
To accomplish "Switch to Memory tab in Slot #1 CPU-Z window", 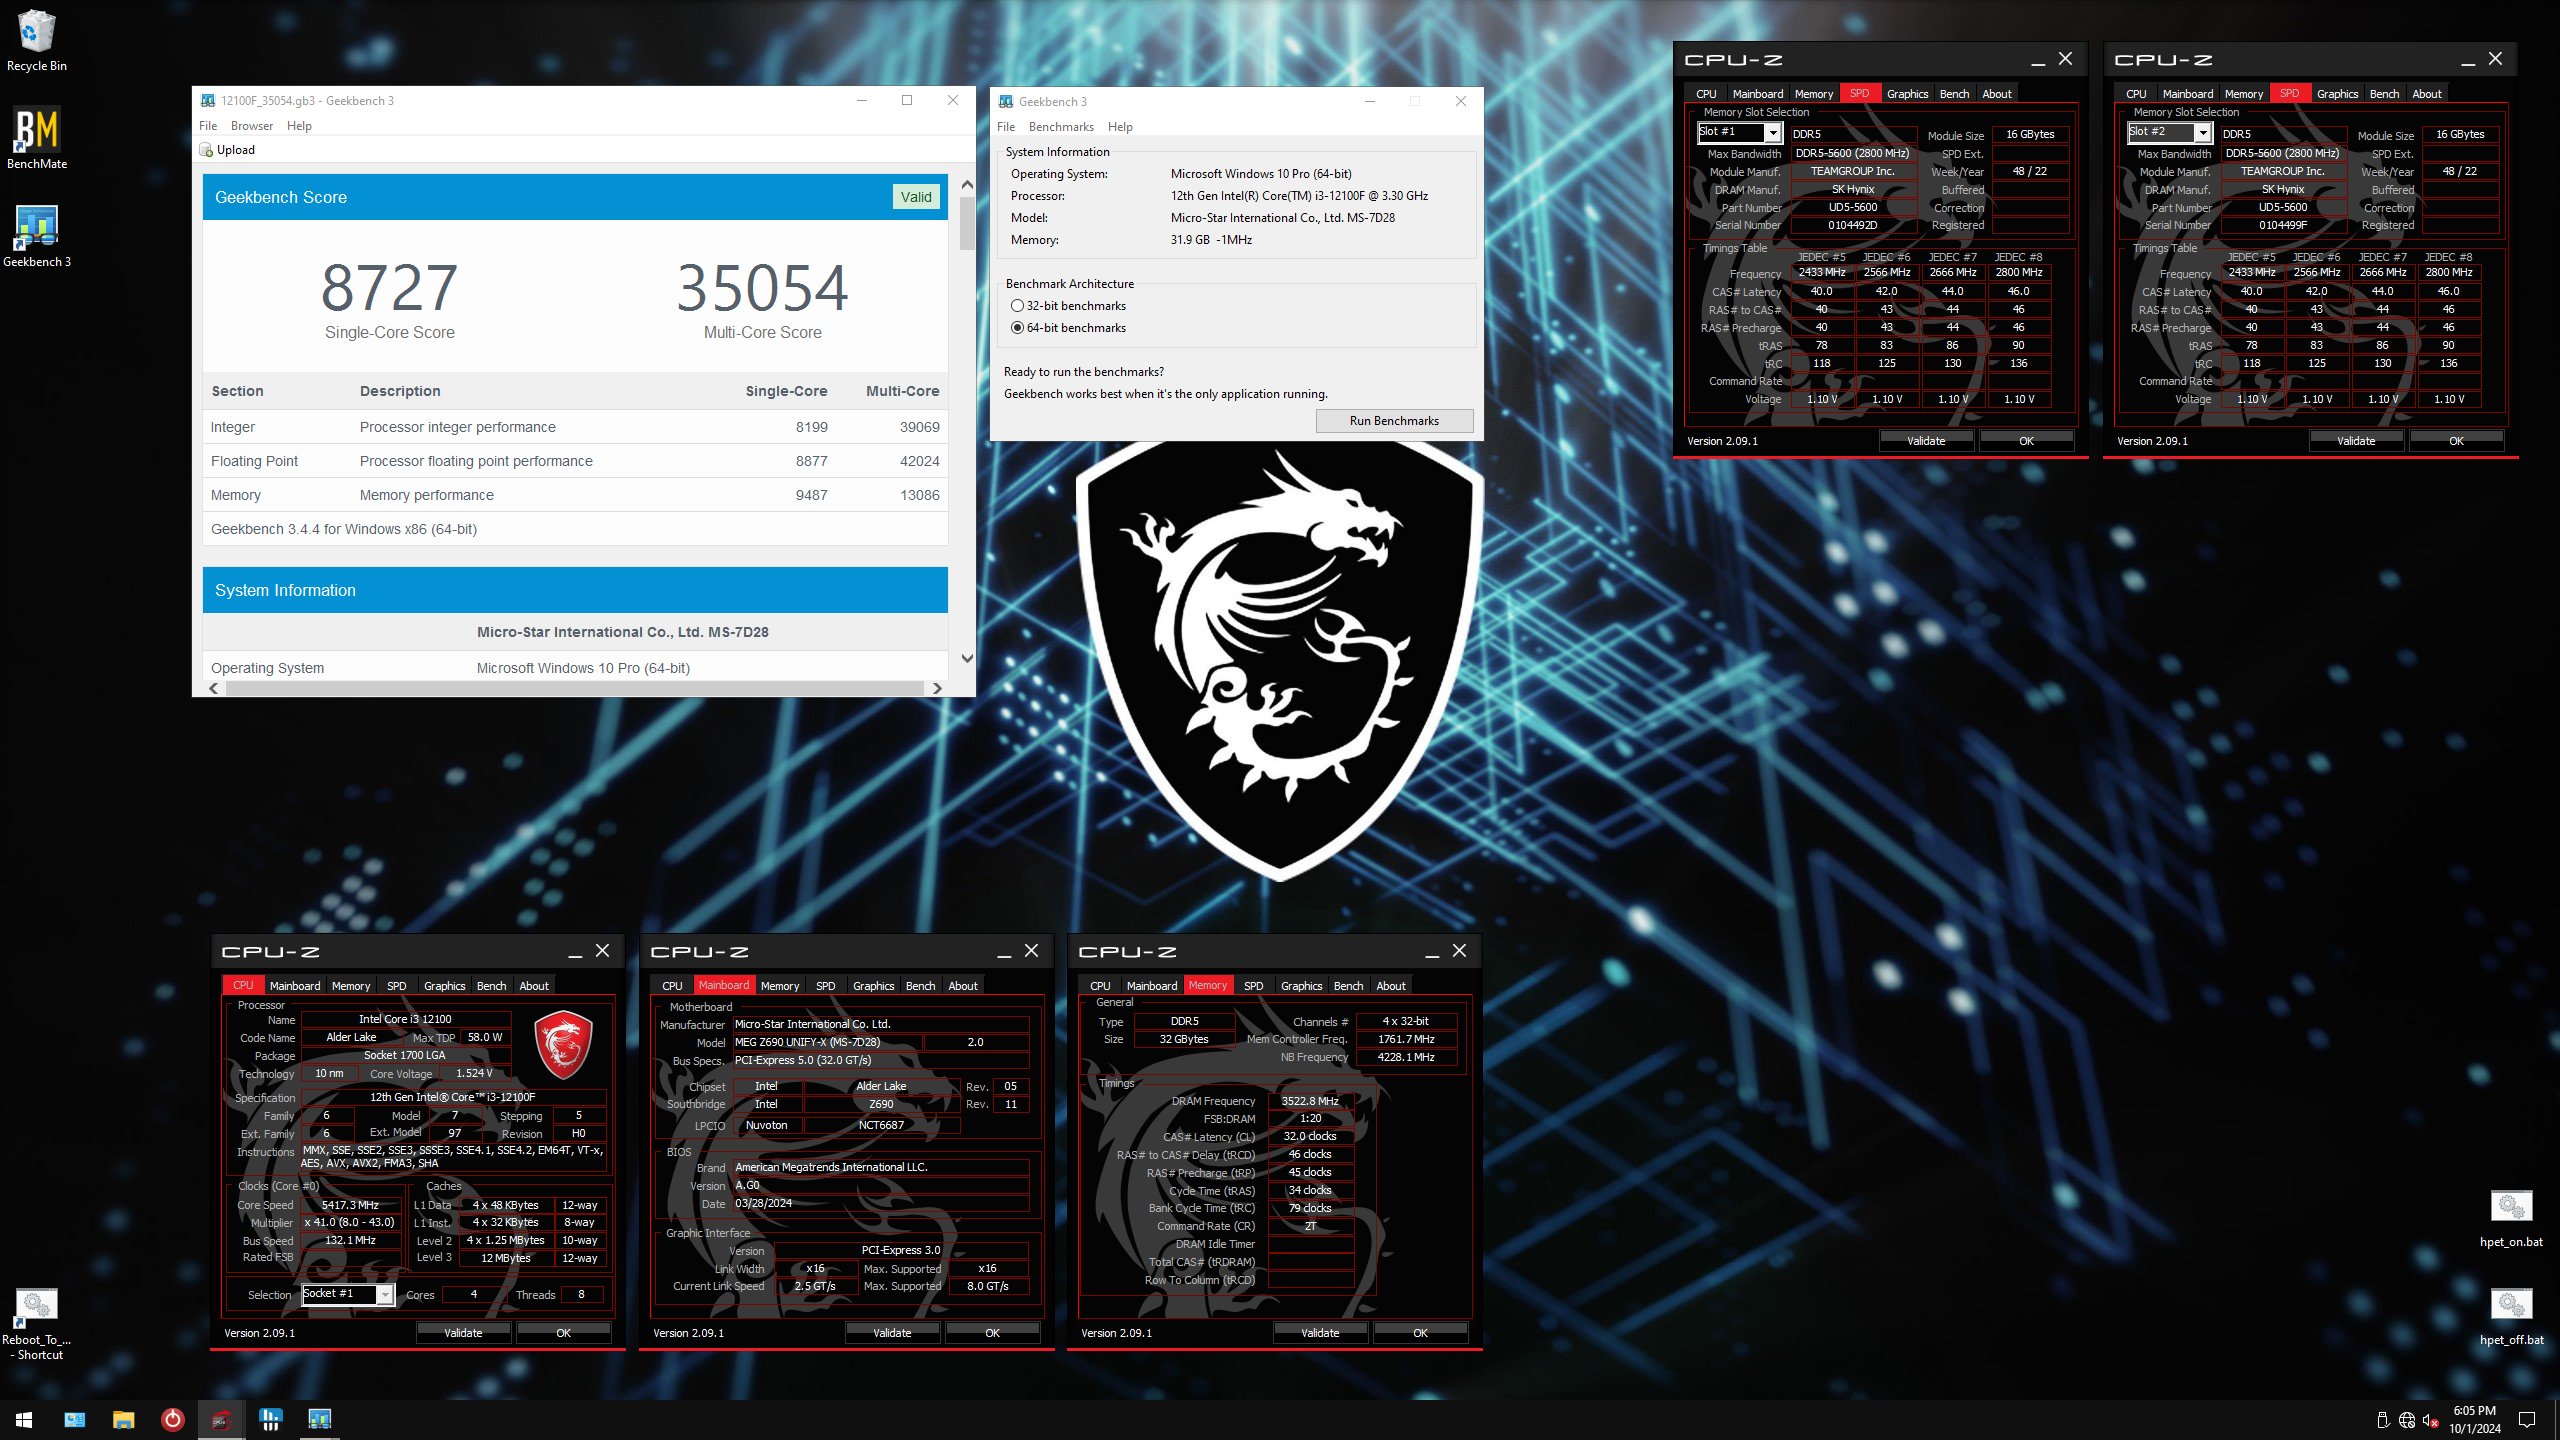I will [1813, 94].
